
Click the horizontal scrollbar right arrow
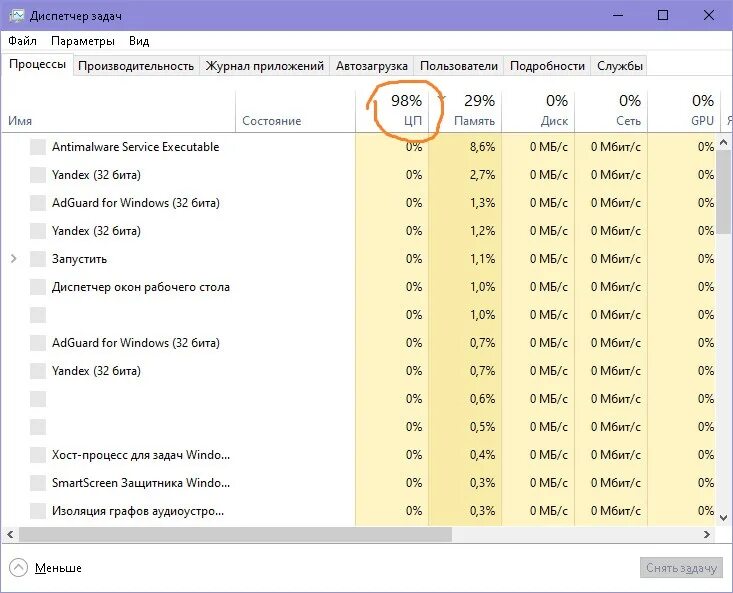point(707,534)
